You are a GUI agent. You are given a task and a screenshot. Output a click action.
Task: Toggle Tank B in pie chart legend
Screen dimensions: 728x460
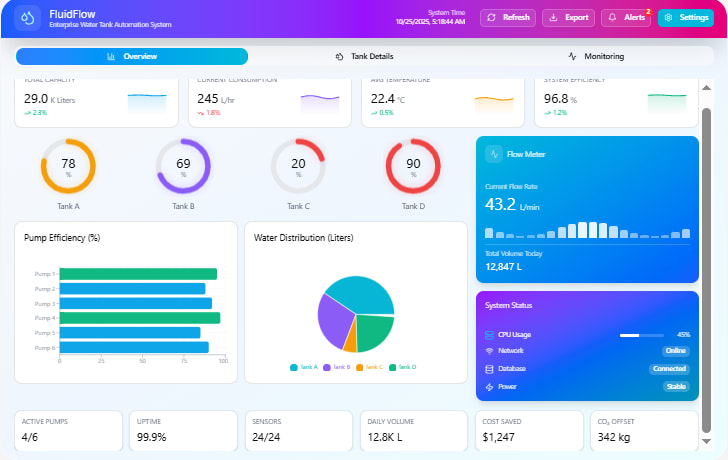click(337, 367)
